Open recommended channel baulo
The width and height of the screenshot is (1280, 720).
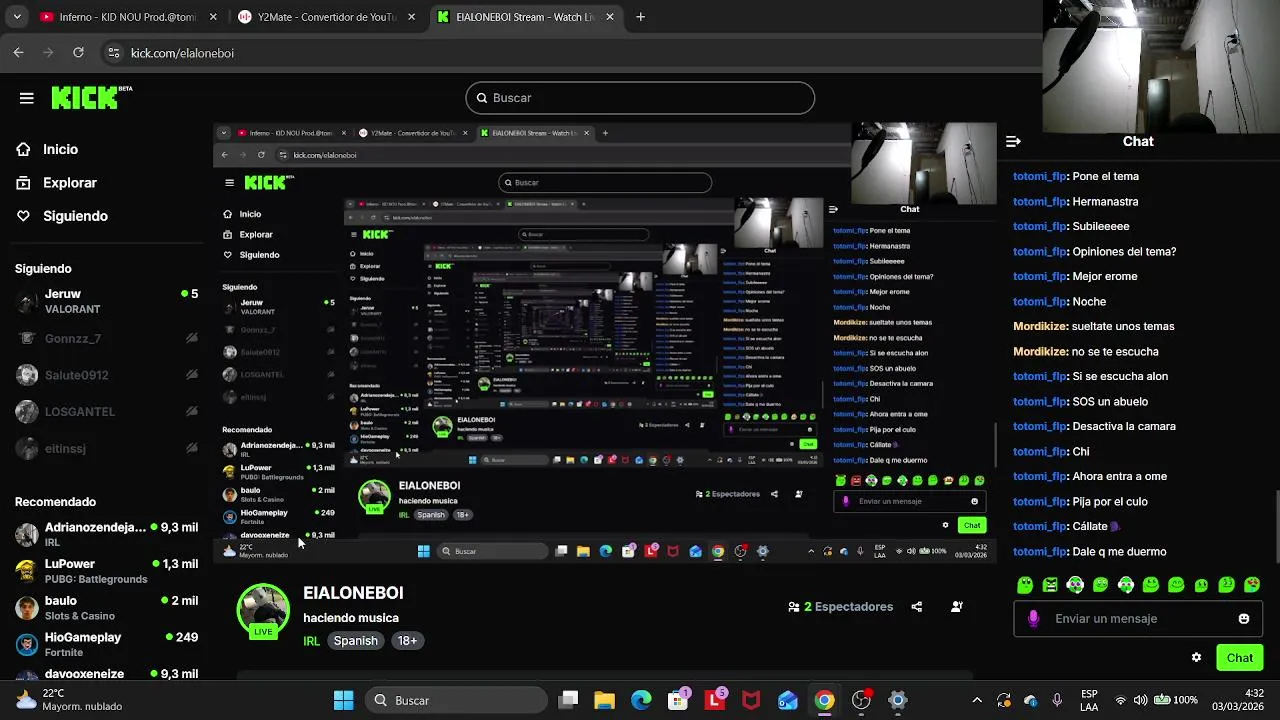[107, 608]
